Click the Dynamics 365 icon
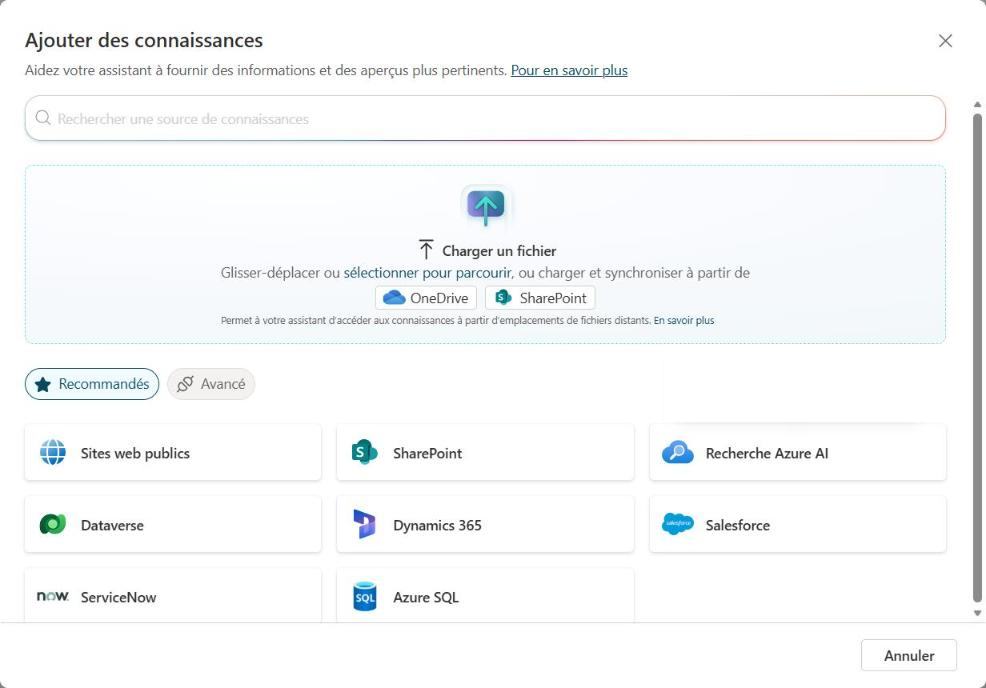The image size is (986, 688). 364,524
